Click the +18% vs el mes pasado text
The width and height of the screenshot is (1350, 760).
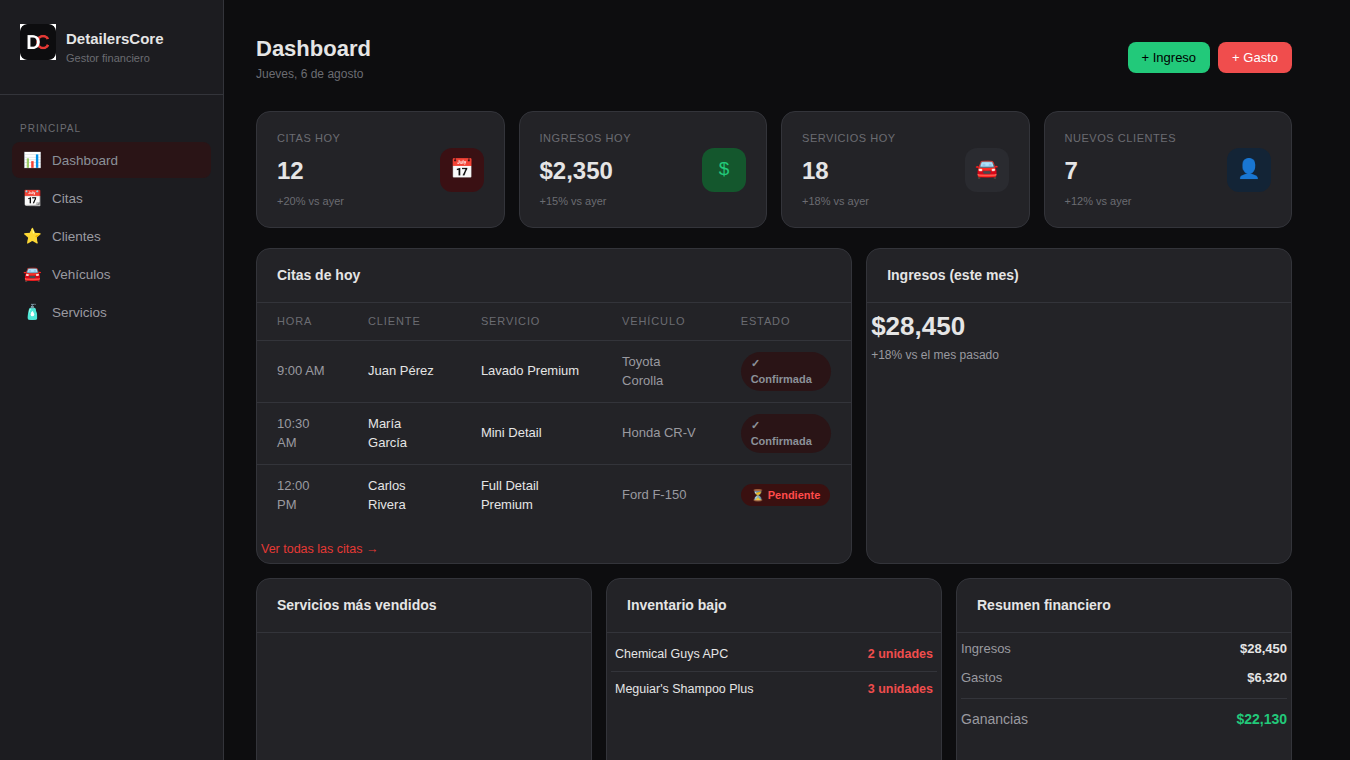935,355
